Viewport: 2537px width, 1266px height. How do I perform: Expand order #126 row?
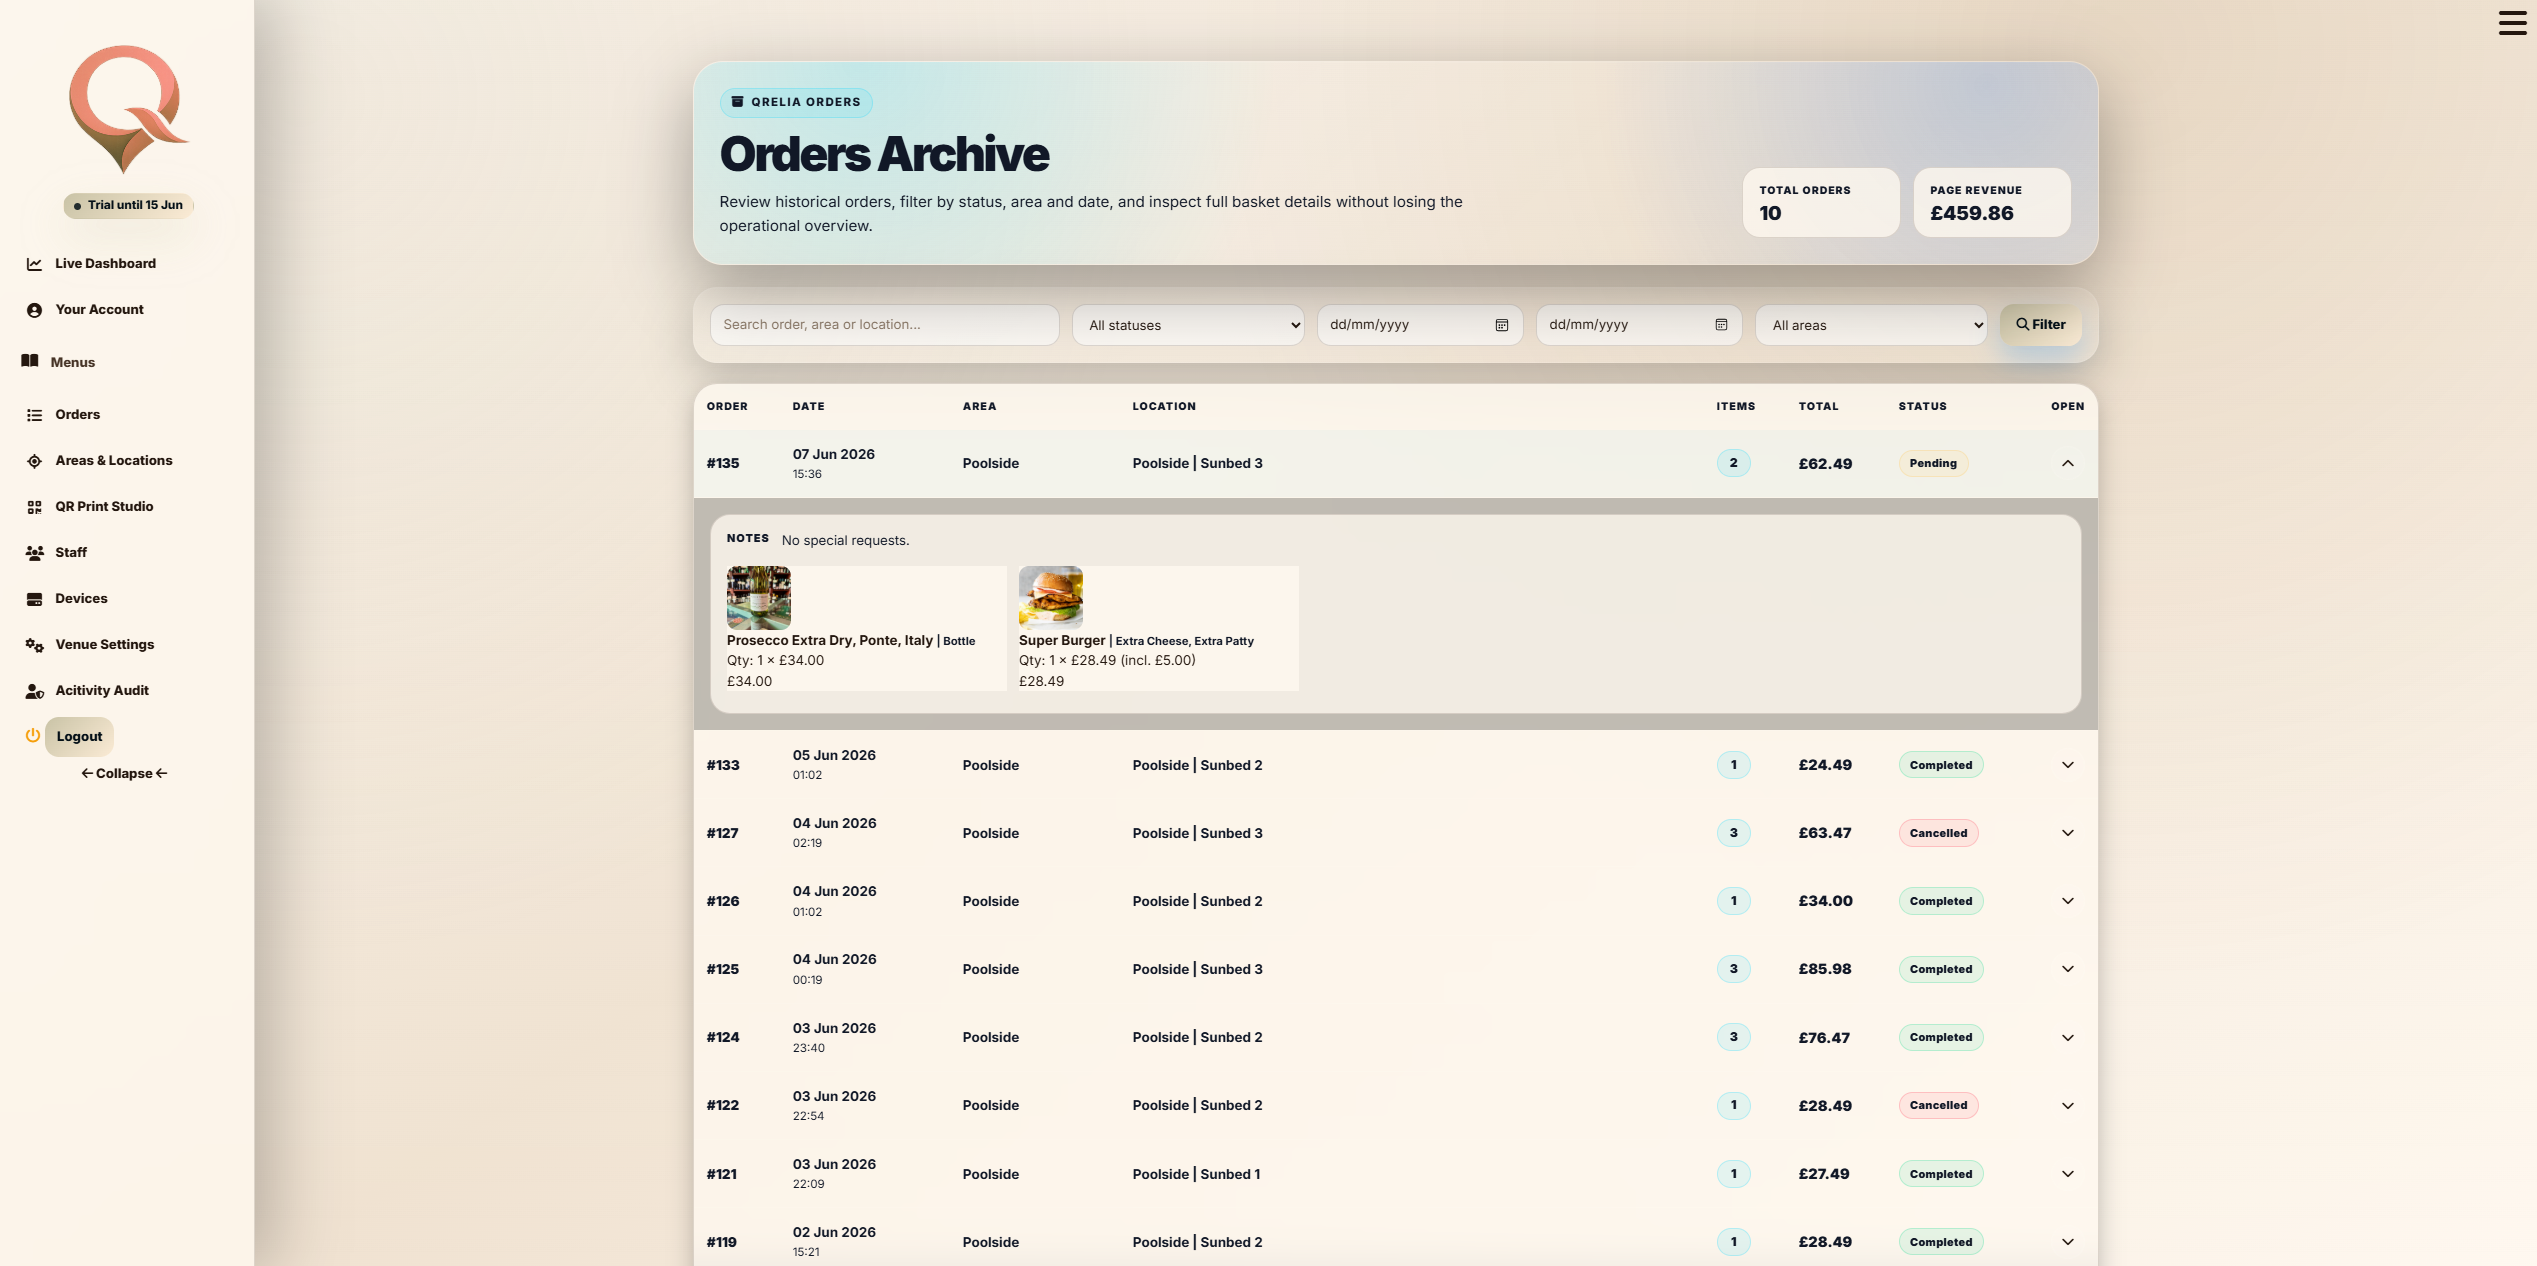[2067, 902]
